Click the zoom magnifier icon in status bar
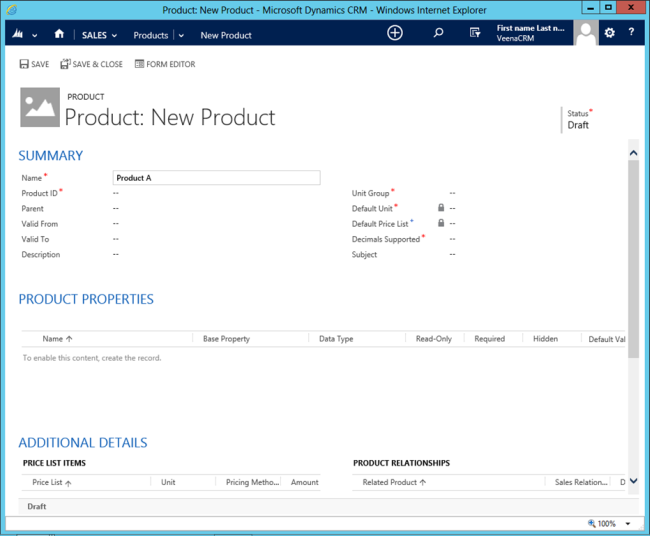The image size is (650, 536). click(x=592, y=523)
